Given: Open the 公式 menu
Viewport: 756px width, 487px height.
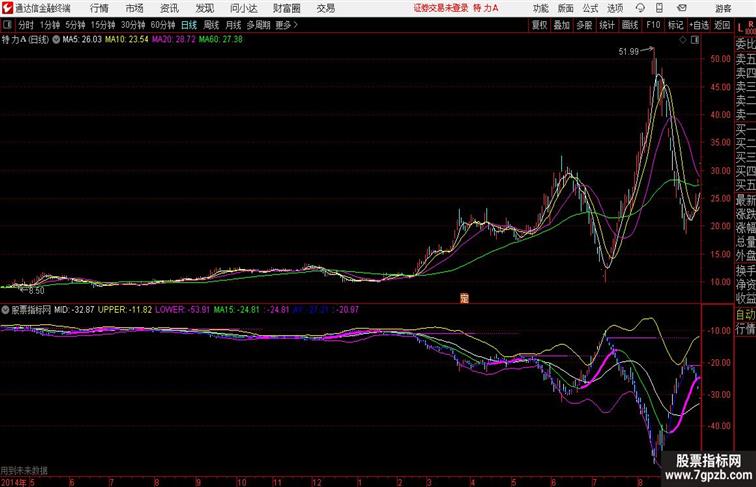Looking at the screenshot, I should (590, 8).
